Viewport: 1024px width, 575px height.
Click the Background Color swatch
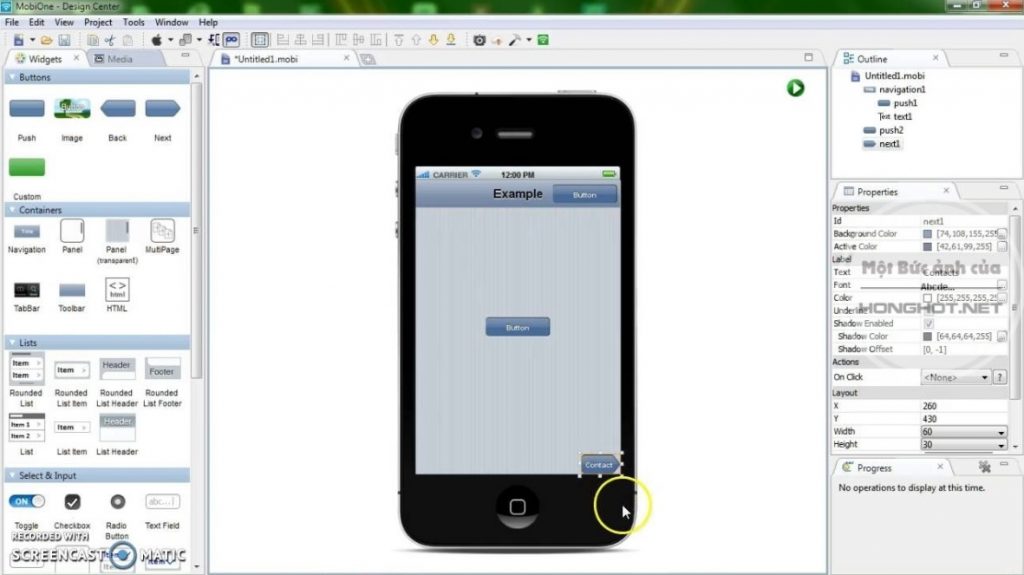(927, 233)
